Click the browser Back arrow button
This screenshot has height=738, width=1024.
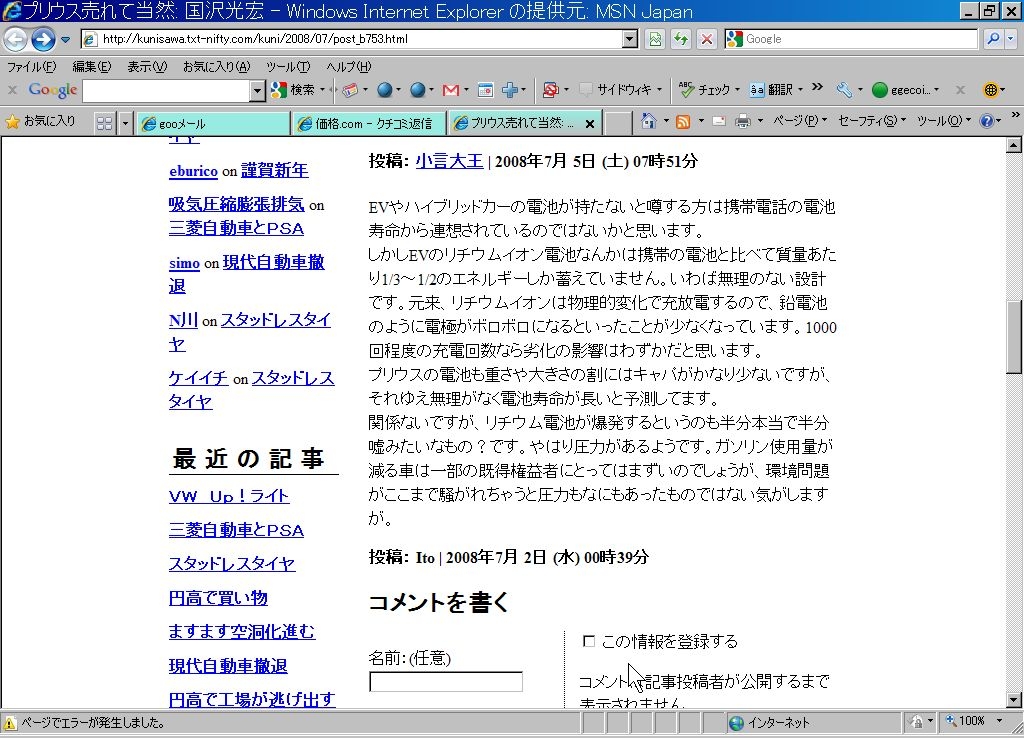[x=16, y=39]
